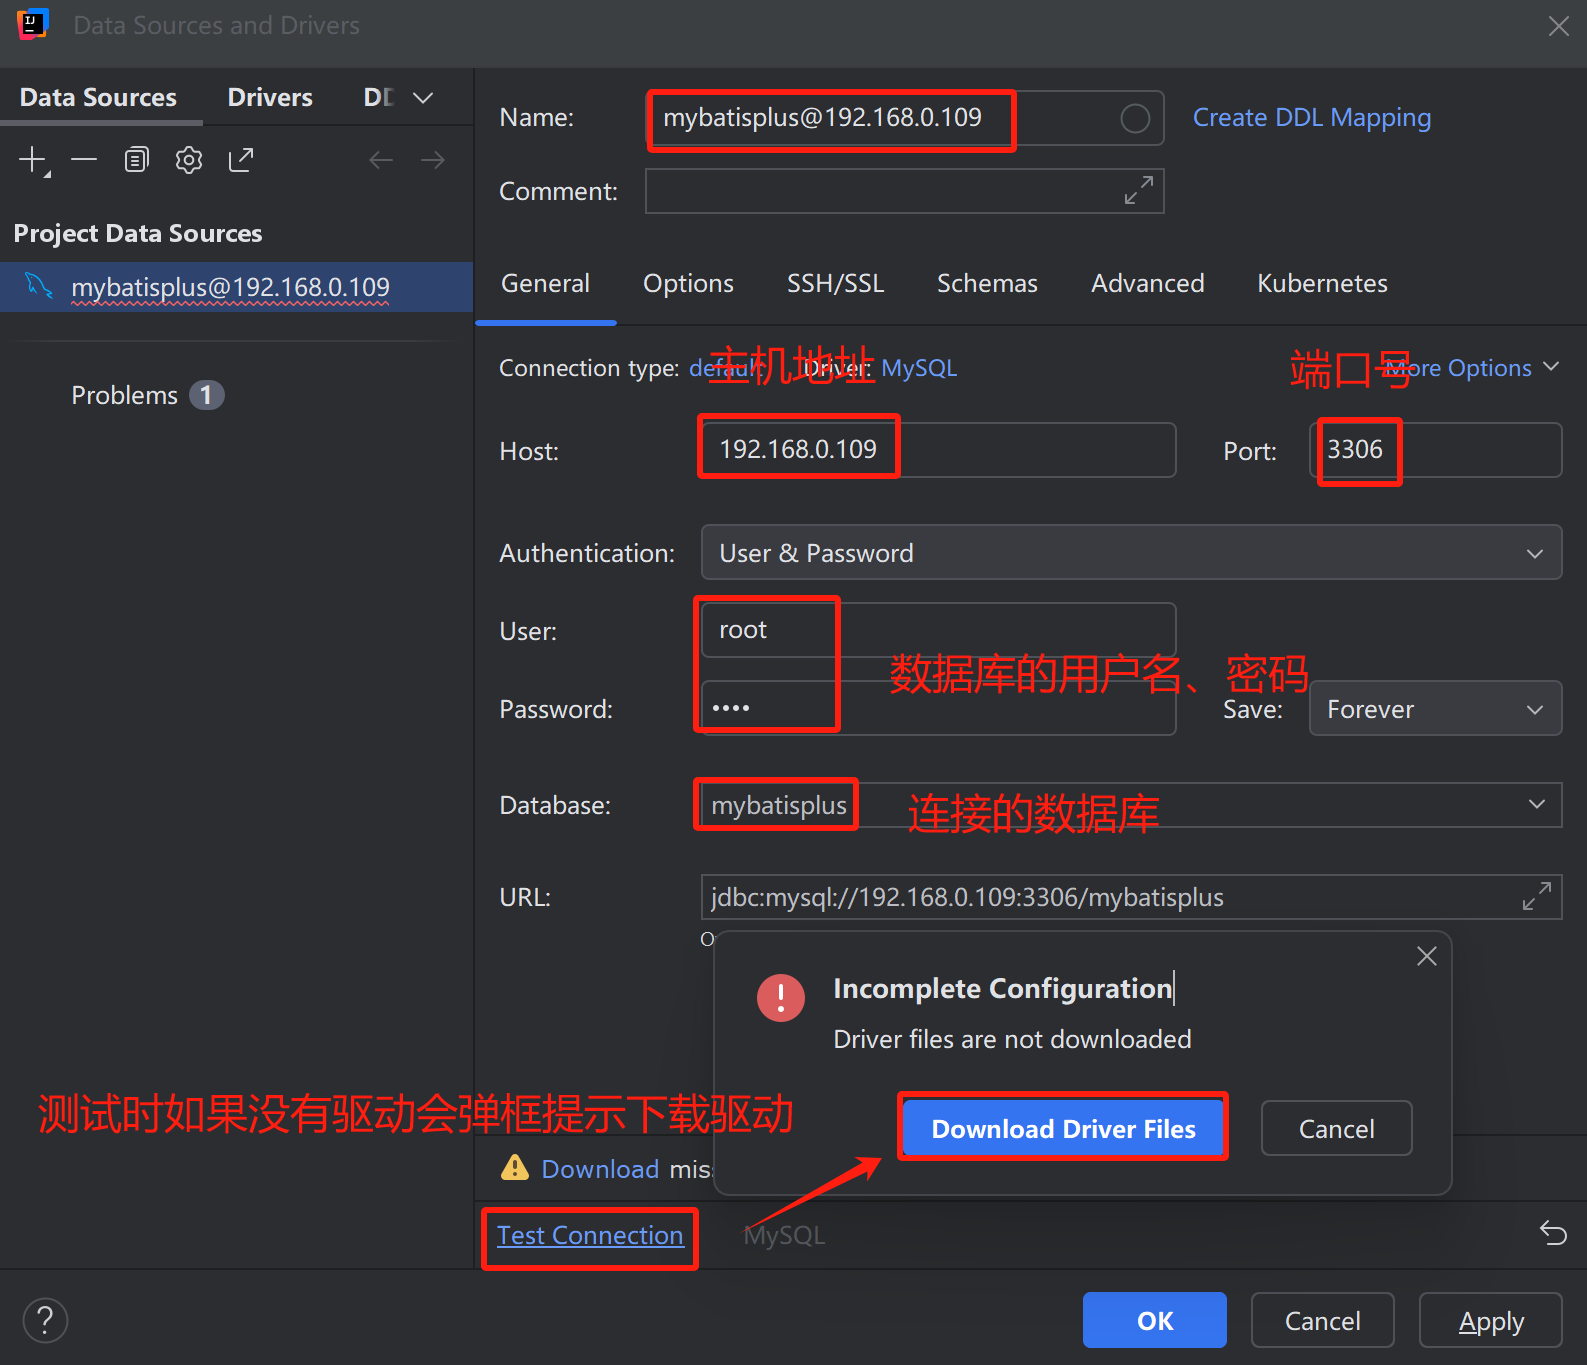Click the MySQL label beside Test Connection
The width and height of the screenshot is (1587, 1365).
[785, 1235]
